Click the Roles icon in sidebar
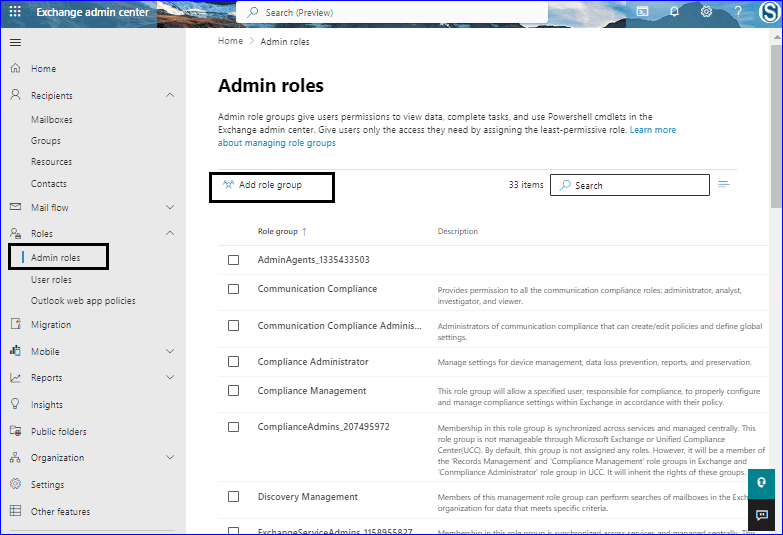 15,233
